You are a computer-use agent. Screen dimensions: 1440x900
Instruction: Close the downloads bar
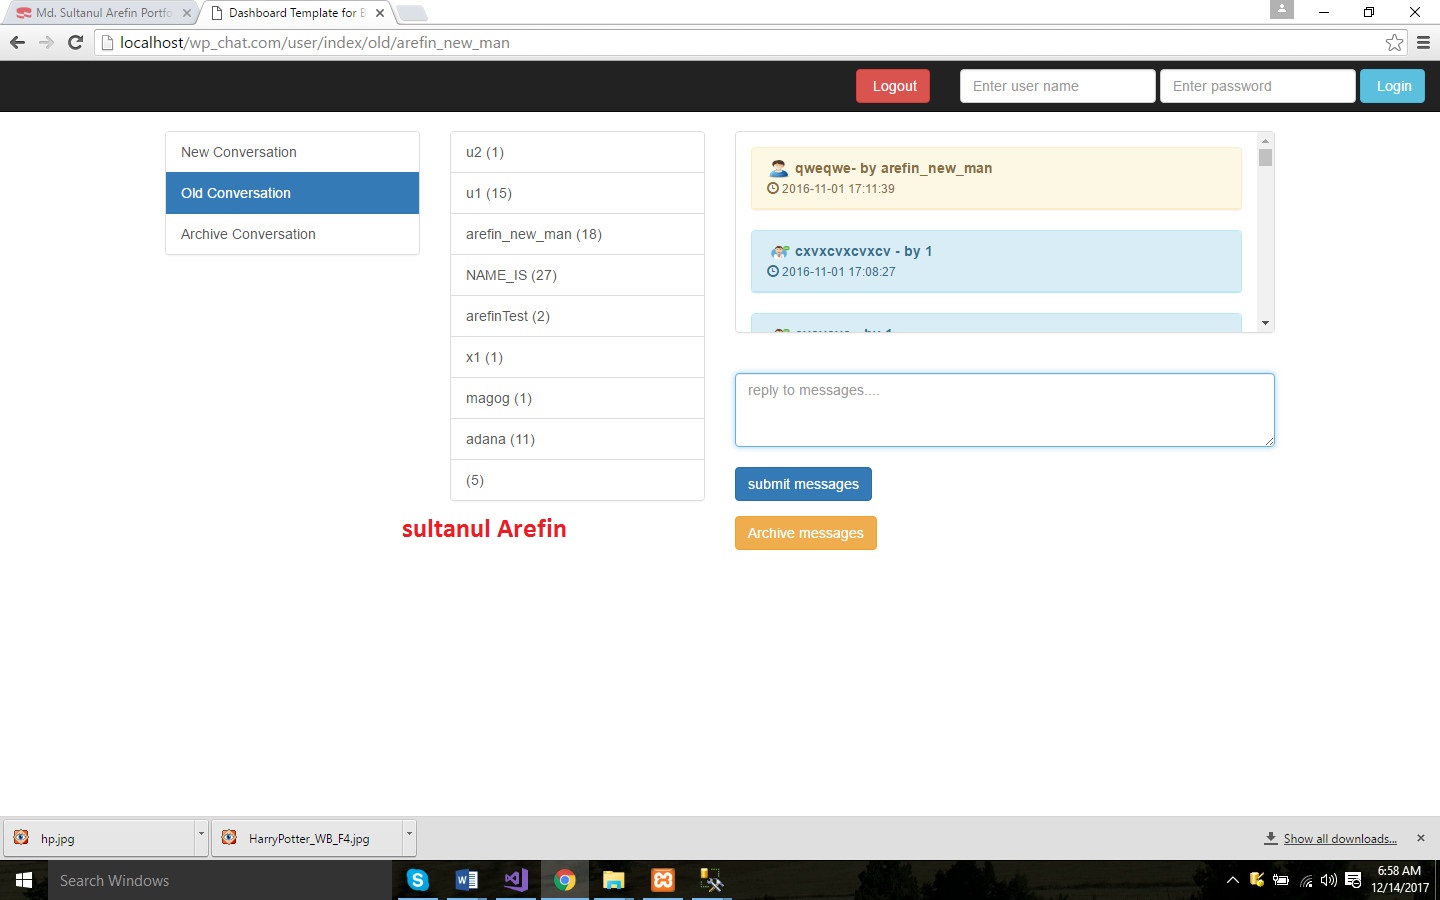(1420, 838)
